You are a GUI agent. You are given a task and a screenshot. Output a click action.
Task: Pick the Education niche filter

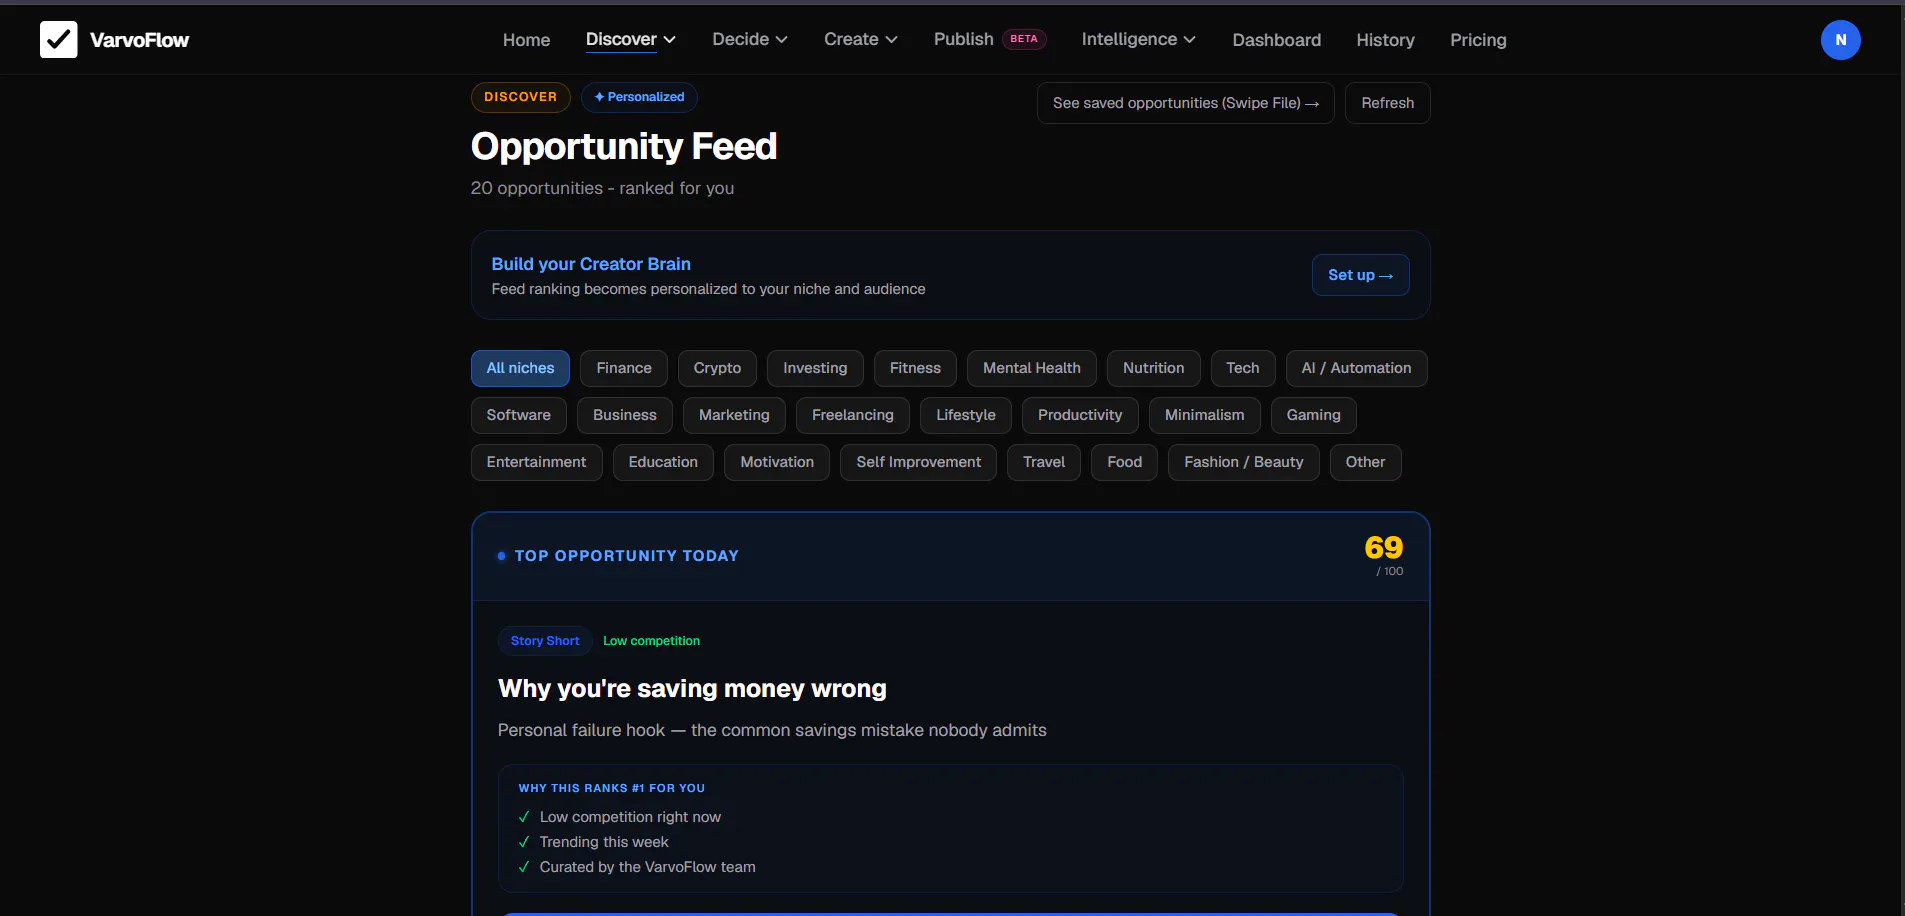pyautogui.click(x=663, y=462)
